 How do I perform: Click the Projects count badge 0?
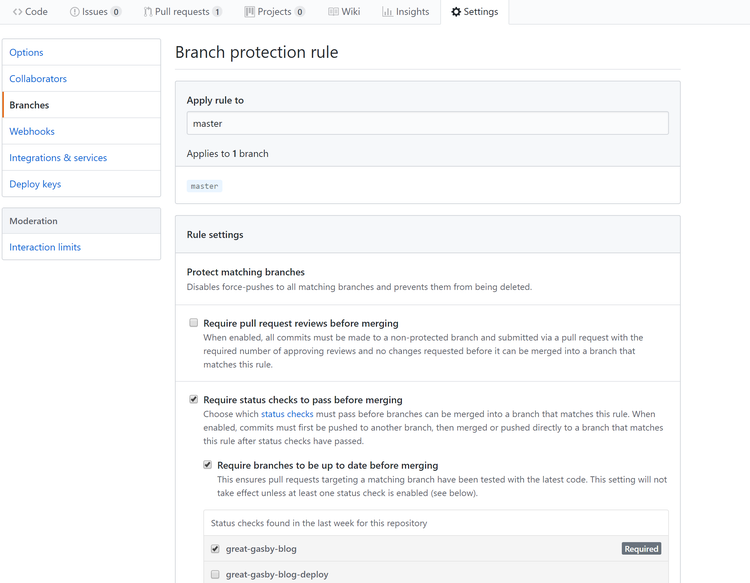(x=299, y=12)
